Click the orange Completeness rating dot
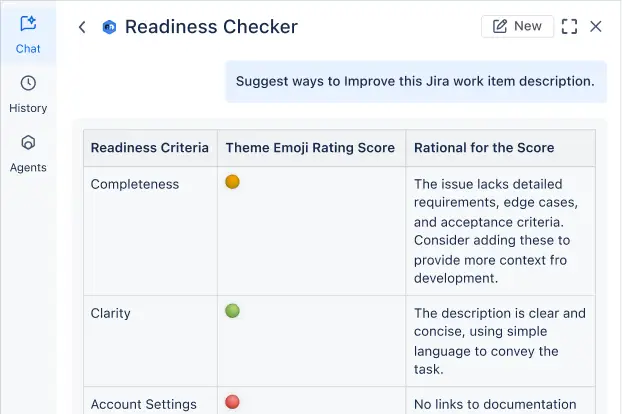 tap(232, 182)
